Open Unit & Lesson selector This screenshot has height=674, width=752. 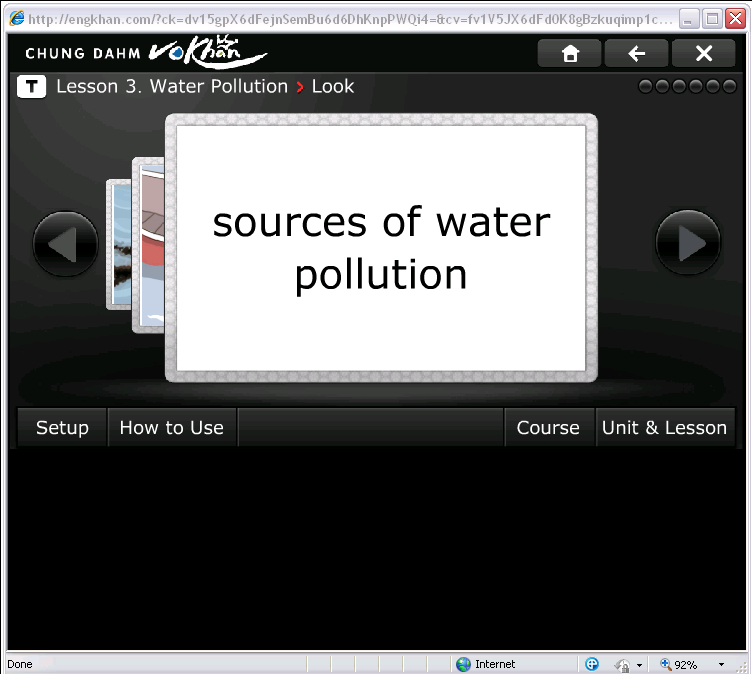665,427
